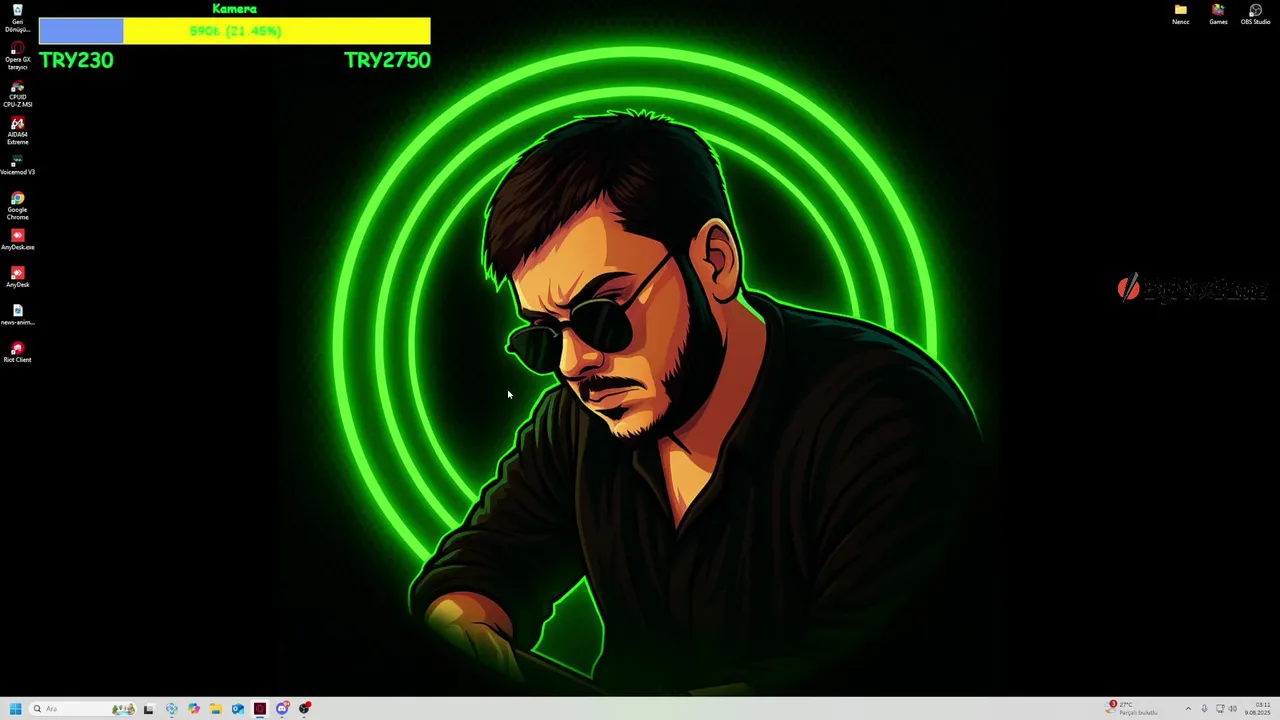
Task: Switch to the dark red app in the taskbar
Action: pos(260,709)
